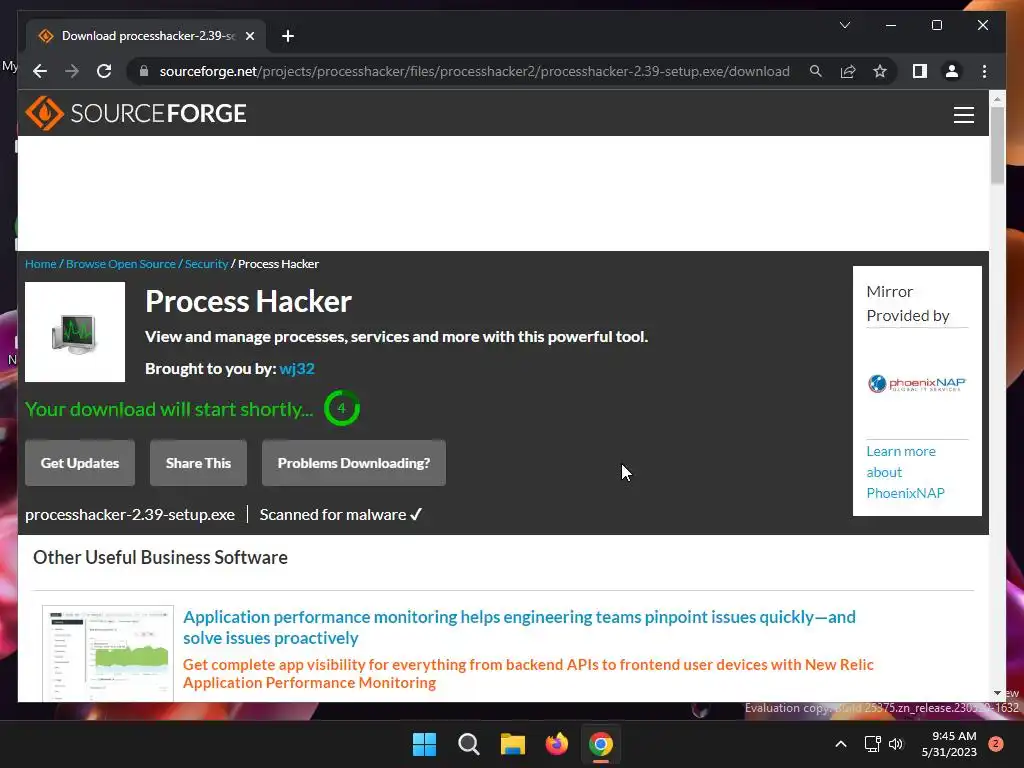Click the download countdown circle
Screen dimensions: 1024x768
click(x=342, y=408)
